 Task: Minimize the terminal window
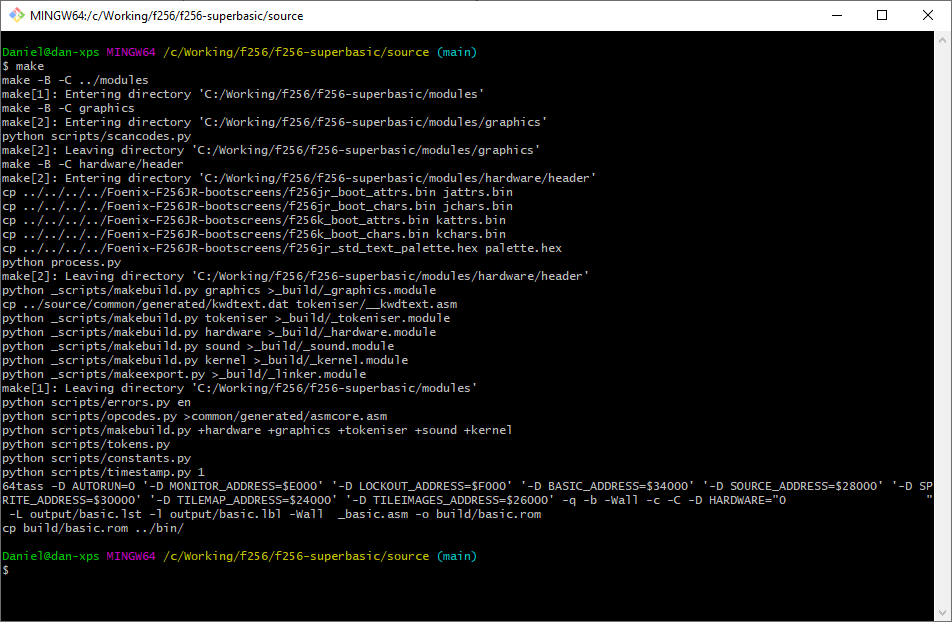pyautogui.click(x=837, y=15)
